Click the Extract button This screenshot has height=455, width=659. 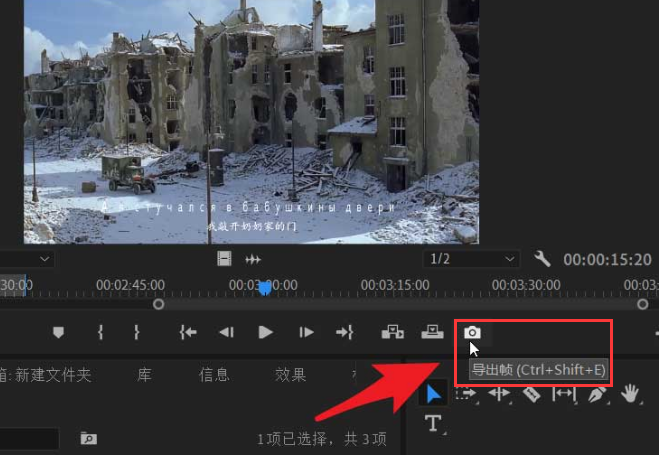[432, 332]
